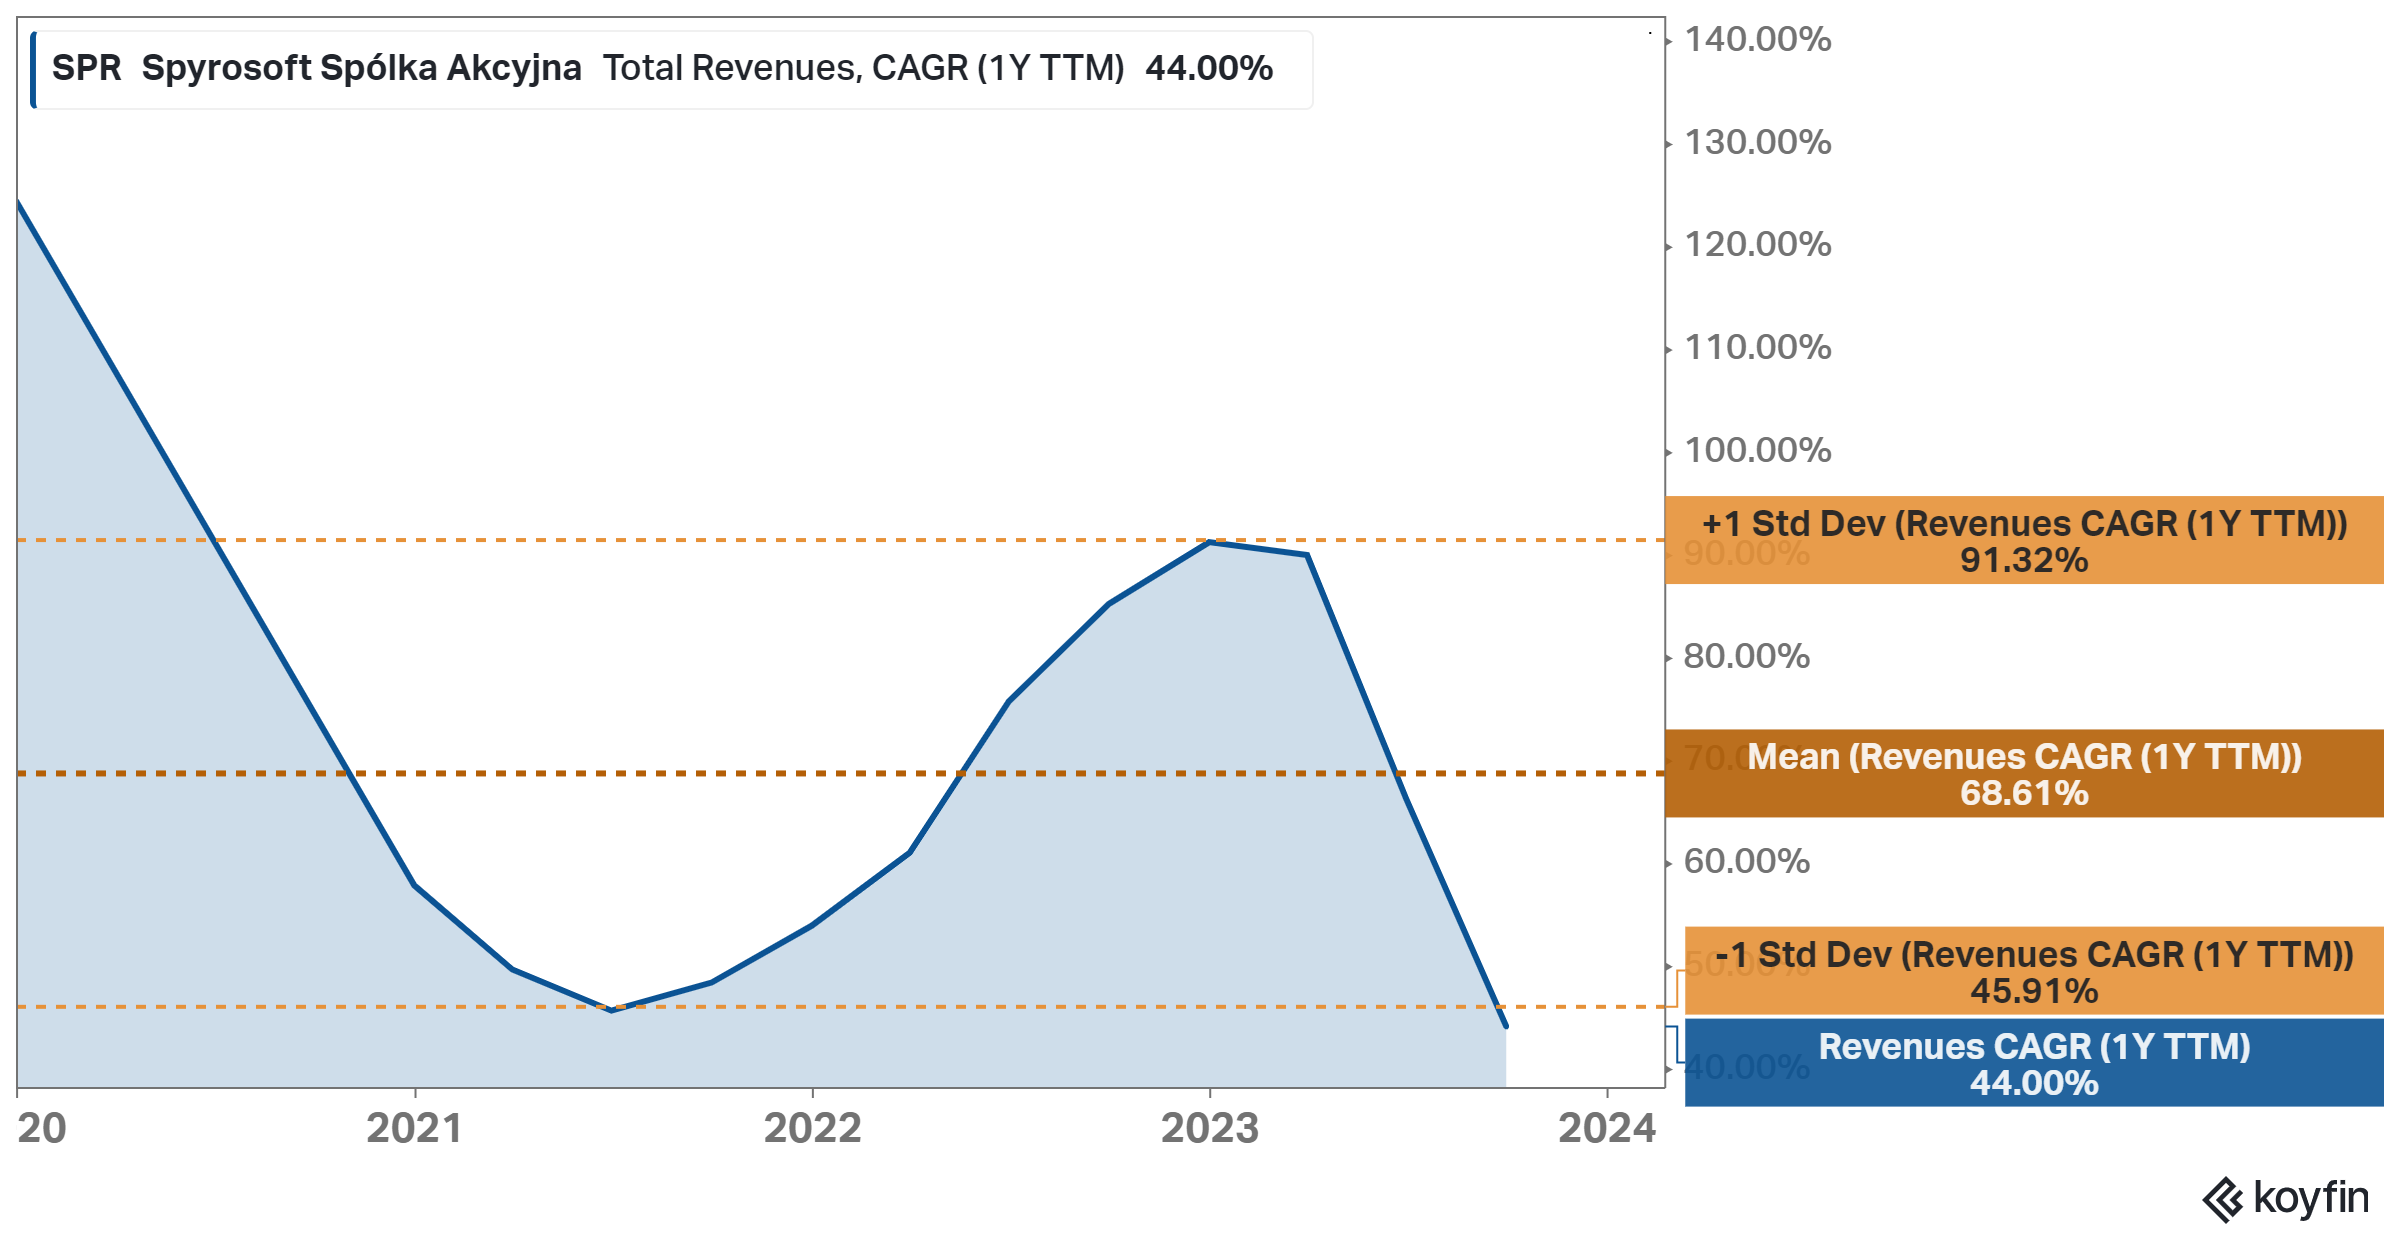Select the Mean 68.61% label
The width and height of the screenshot is (2400, 1240).
click(x=2025, y=773)
